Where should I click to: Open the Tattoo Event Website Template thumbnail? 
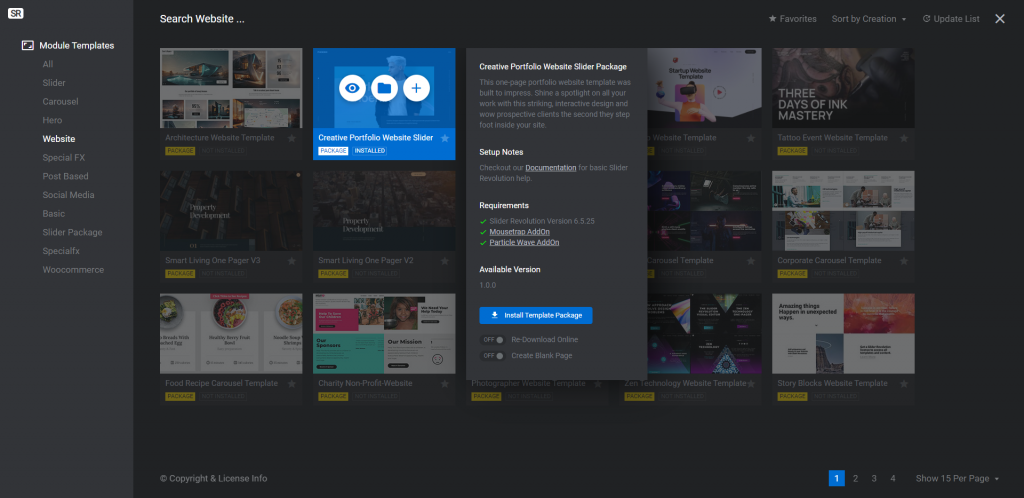click(843, 88)
